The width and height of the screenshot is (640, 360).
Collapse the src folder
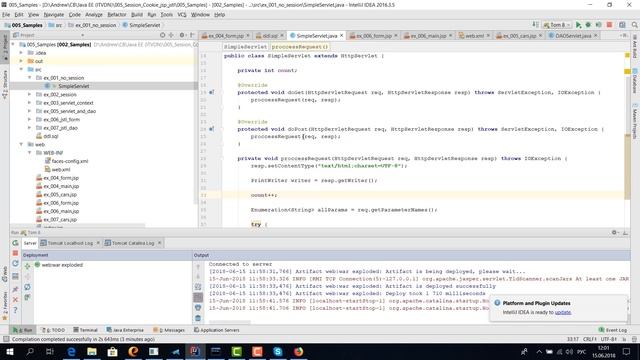coord(21,69)
